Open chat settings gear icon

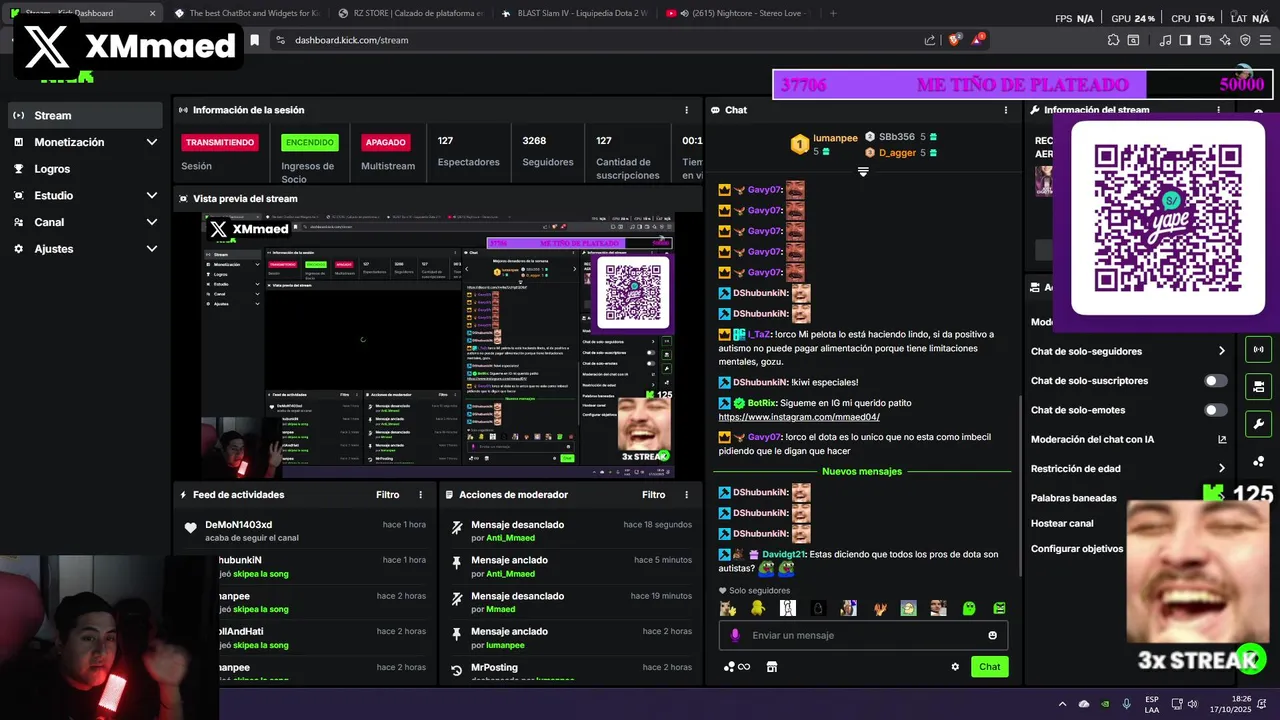[955, 667]
